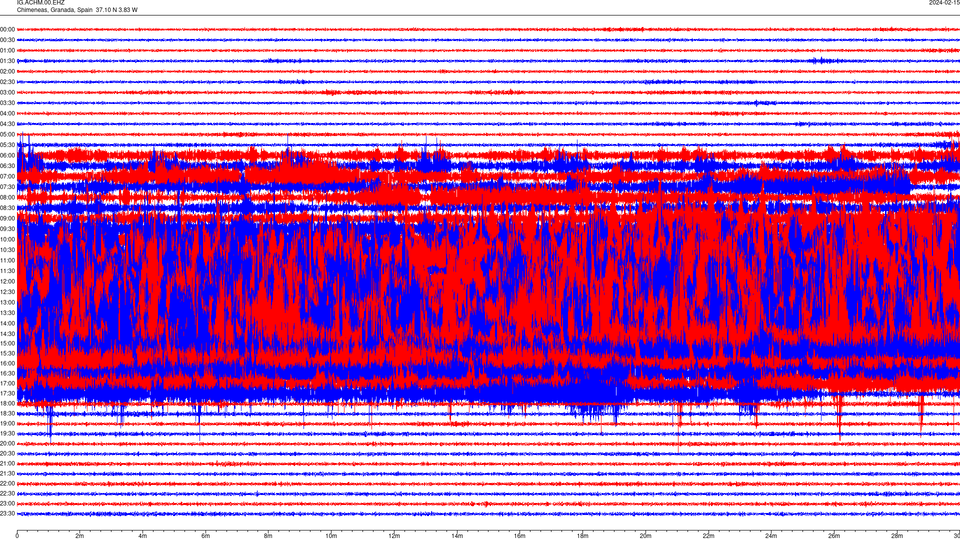Pick the 17:00 time row label
960x540 pixels.
(7, 383)
